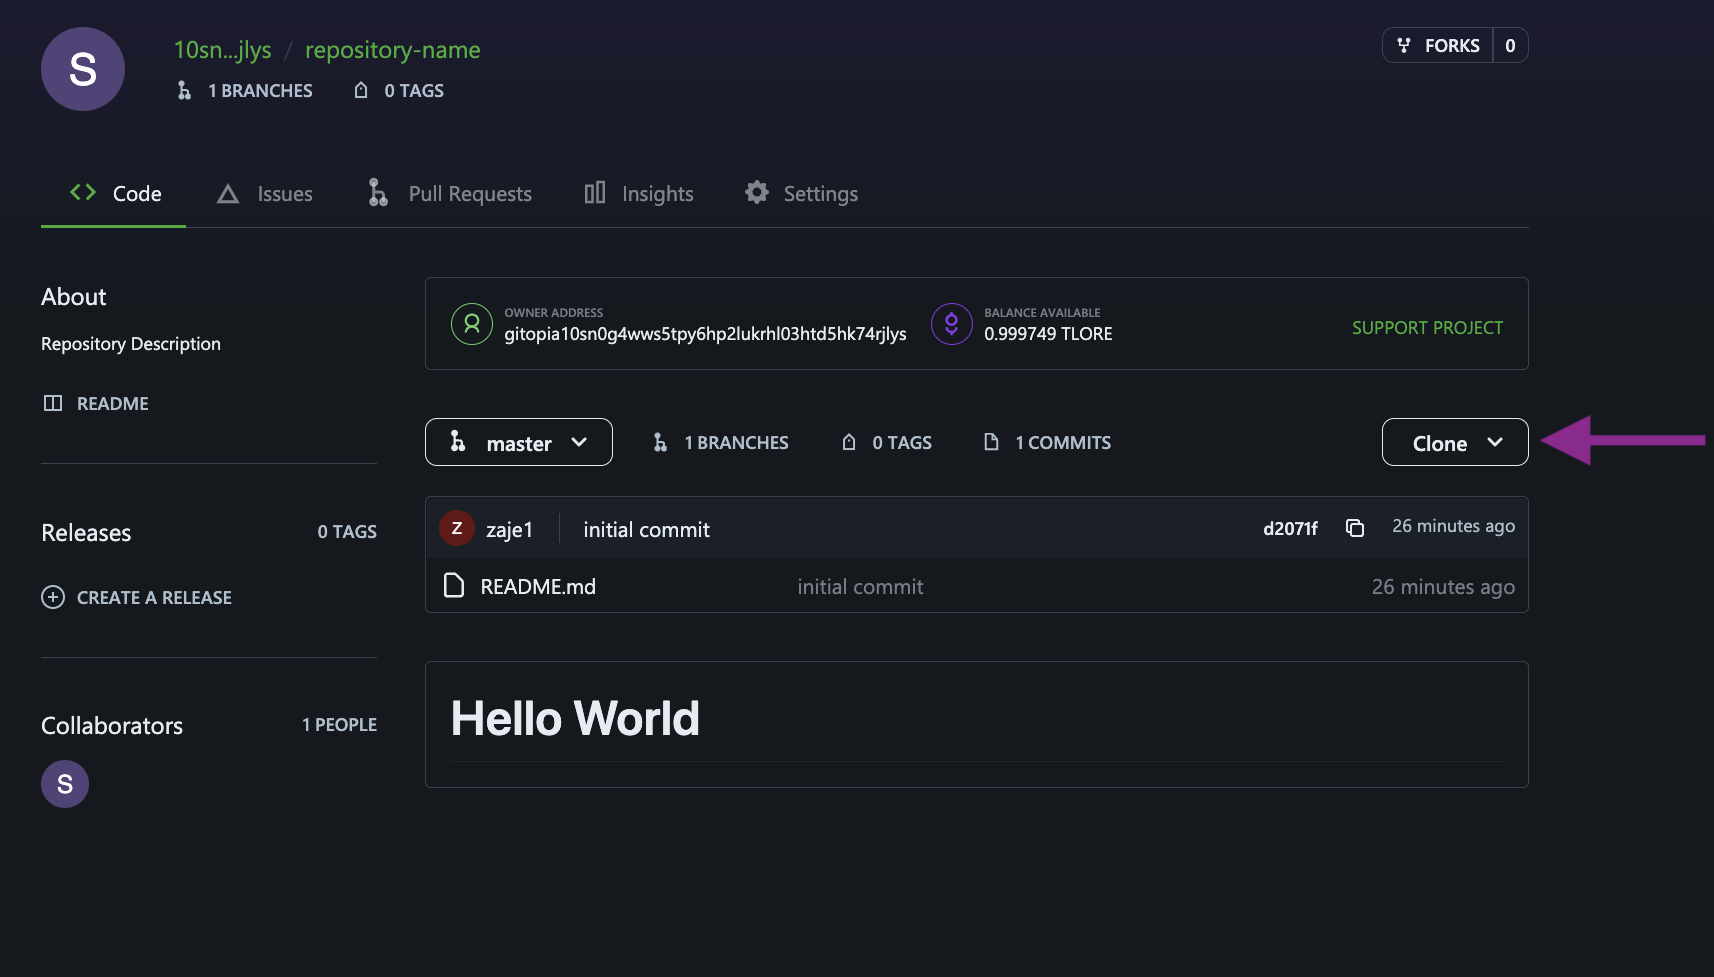Click the zaje1 committer avatar
This screenshot has height=977, width=1714.
[x=457, y=529]
